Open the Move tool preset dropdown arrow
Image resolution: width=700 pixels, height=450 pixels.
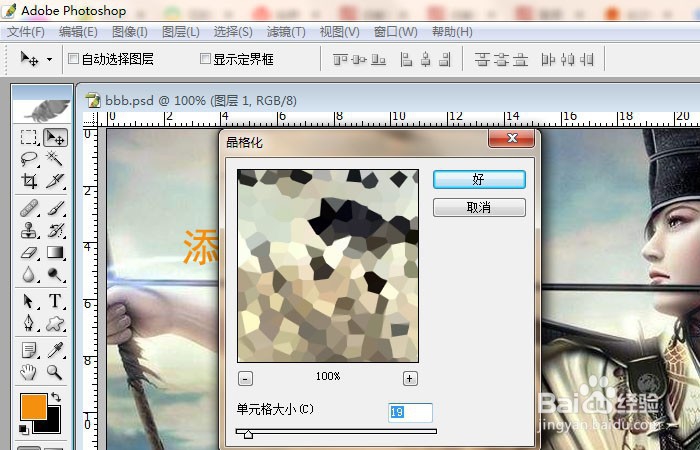click(50, 59)
